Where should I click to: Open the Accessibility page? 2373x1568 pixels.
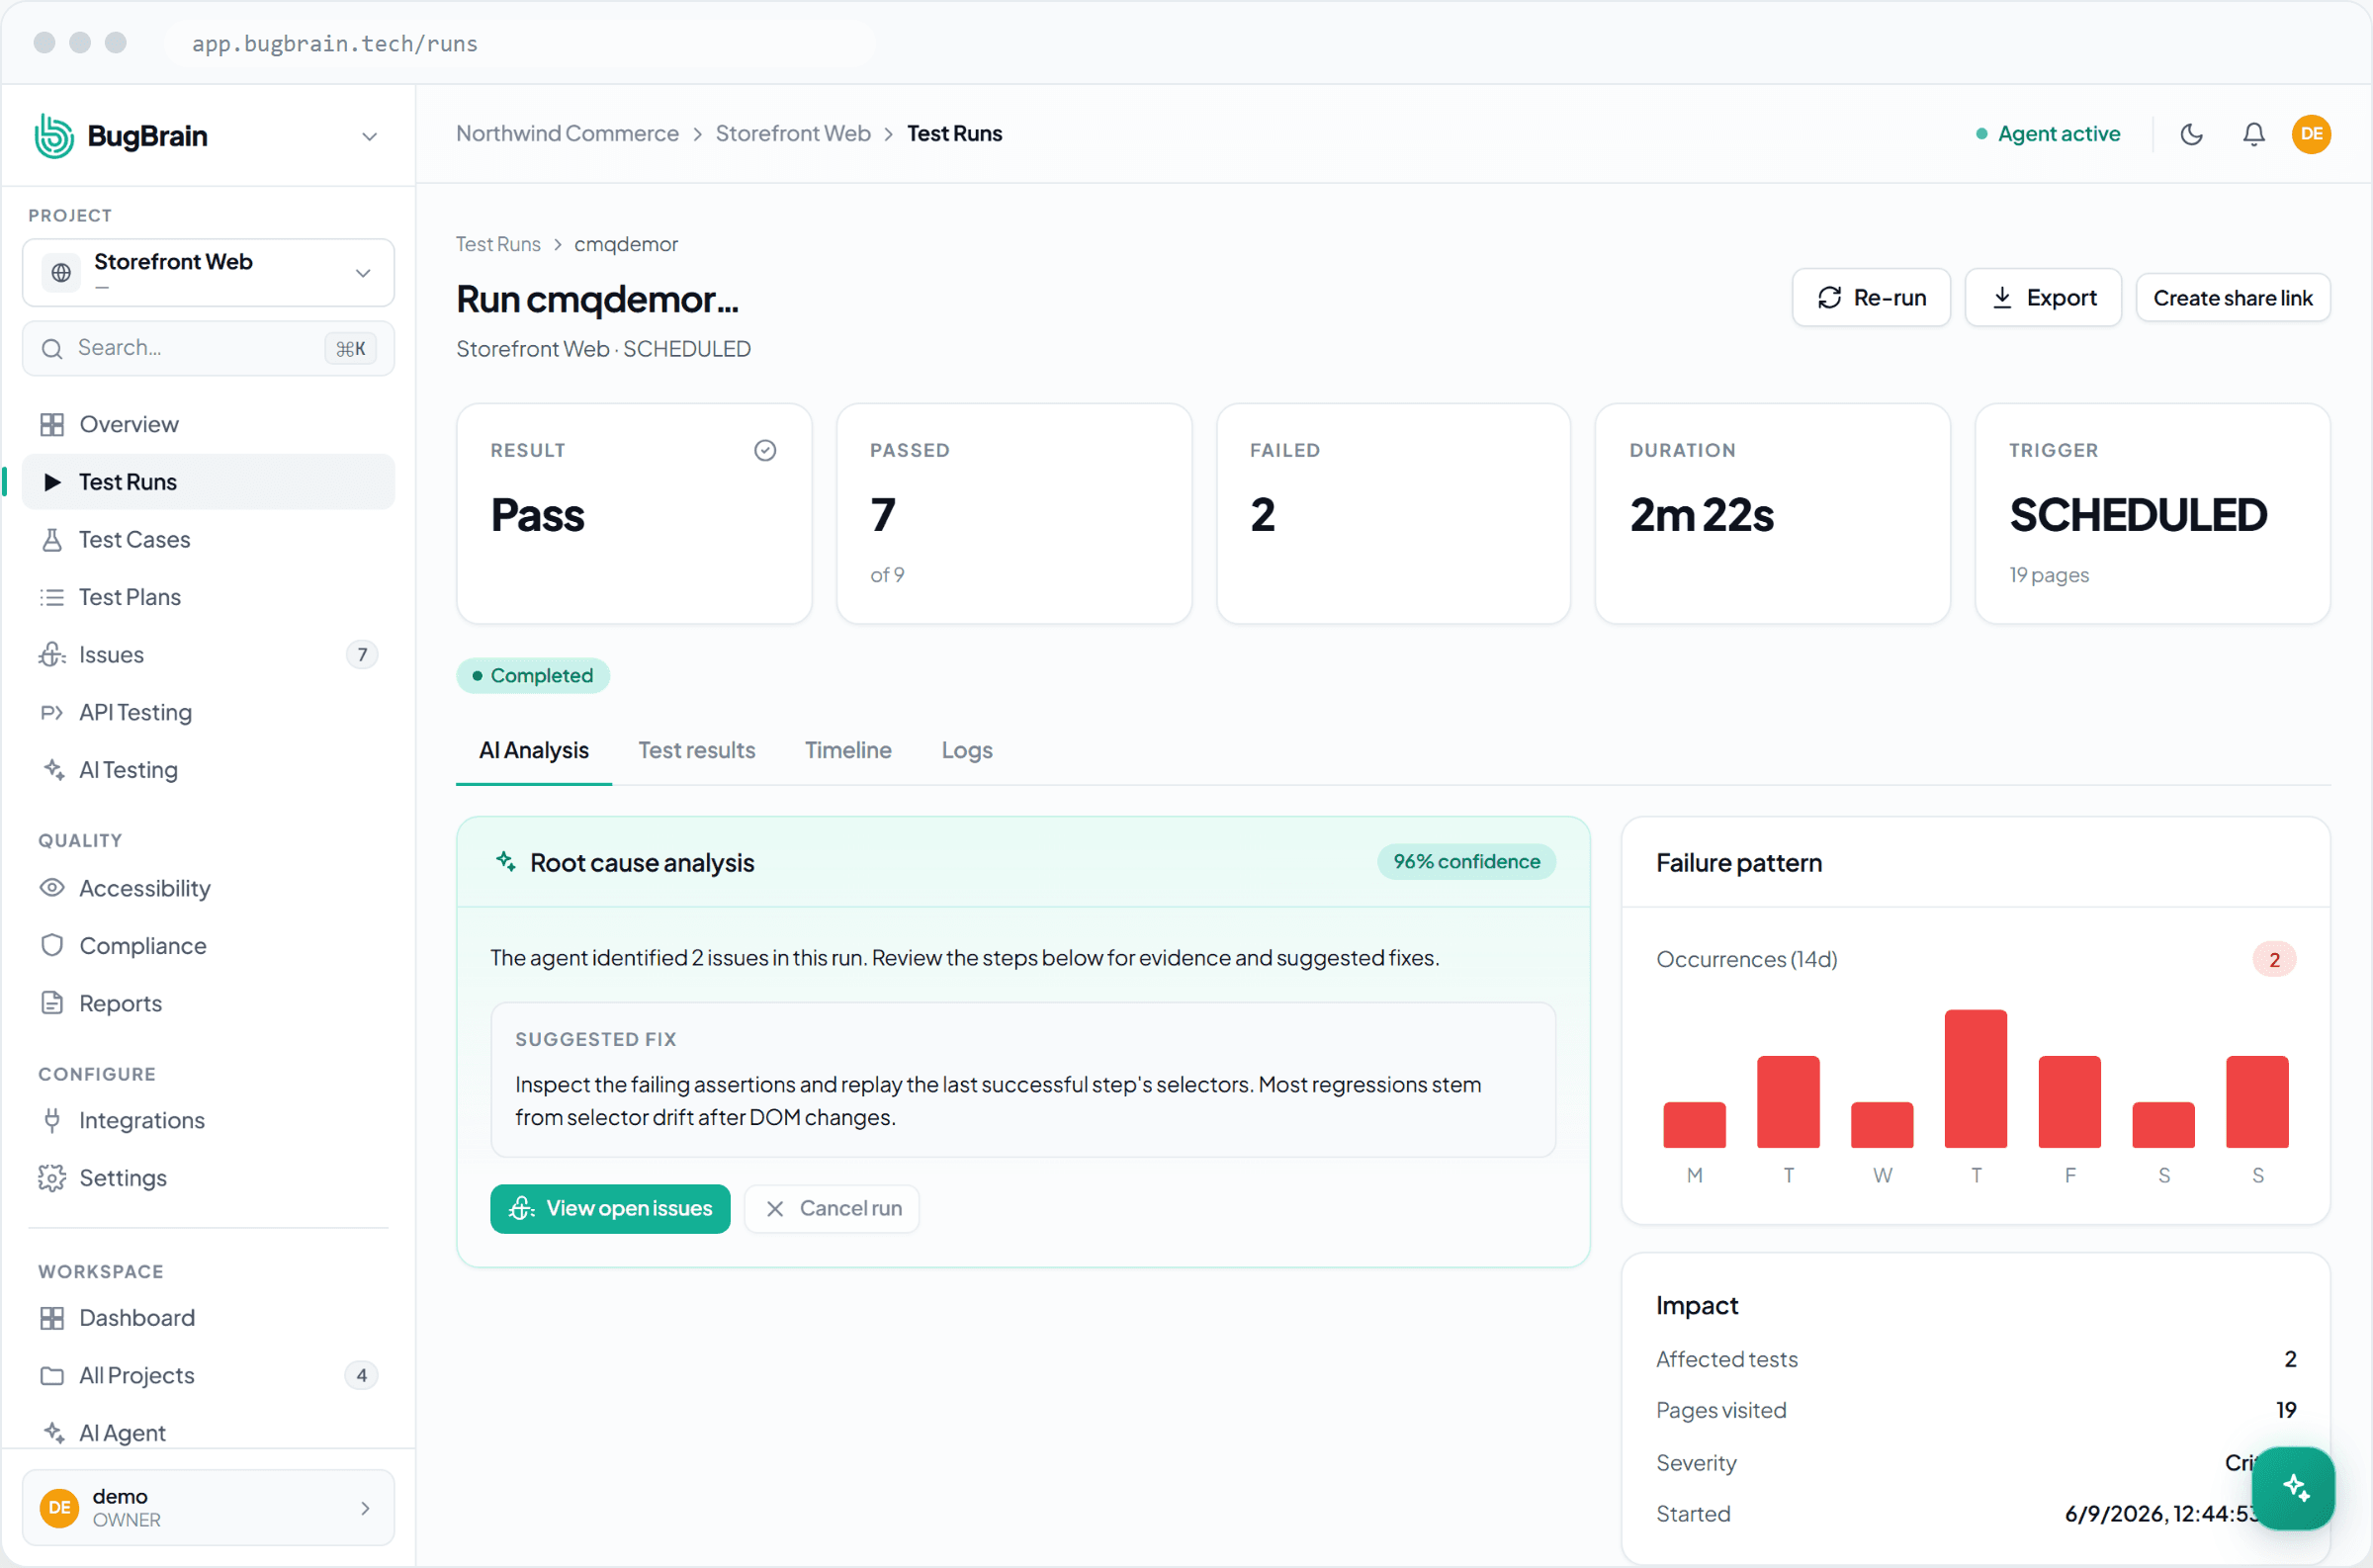point(208,888)
